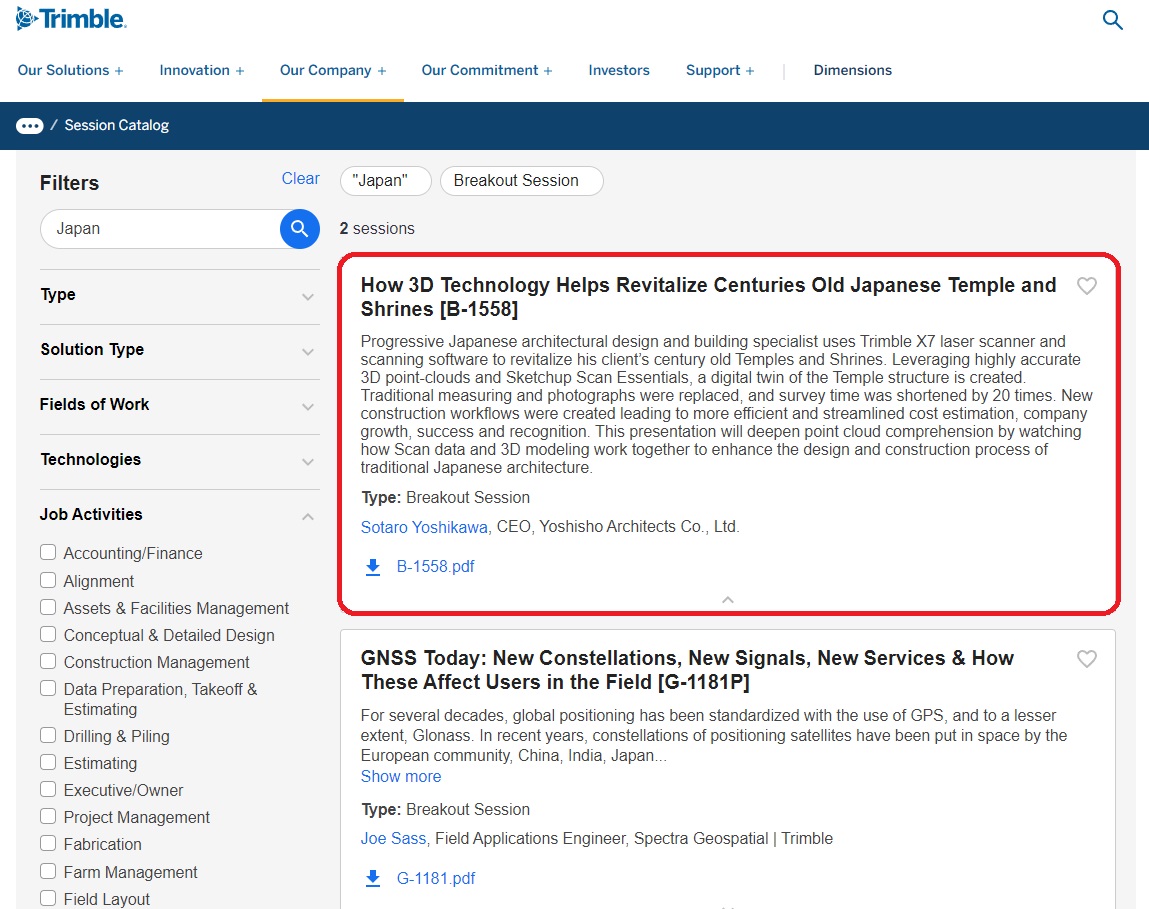Expand Fields of Work filter
1149x909 pixels.
pyautogui.click(x=180, y=405)
